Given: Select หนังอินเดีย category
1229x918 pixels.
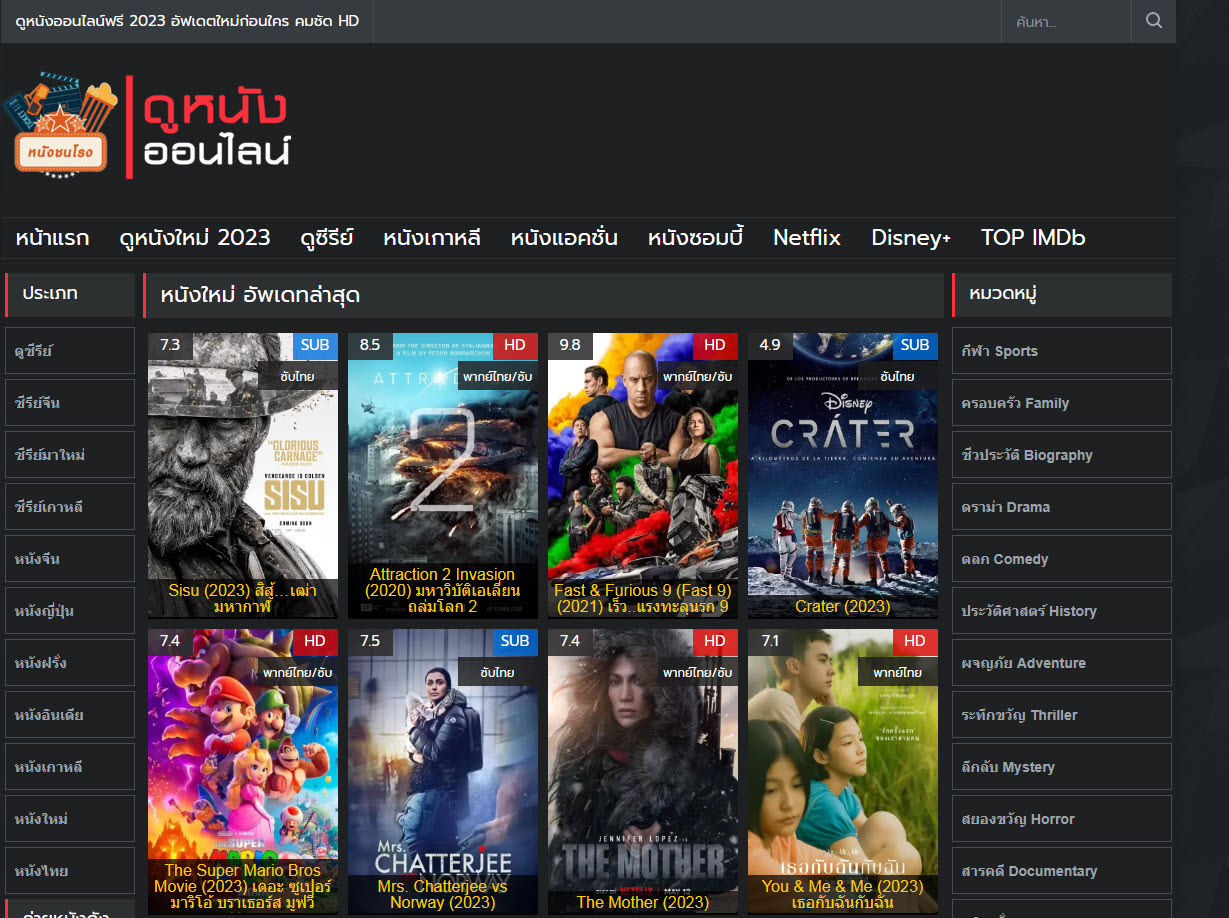Looking at the screenshot, I should point(70,715).
